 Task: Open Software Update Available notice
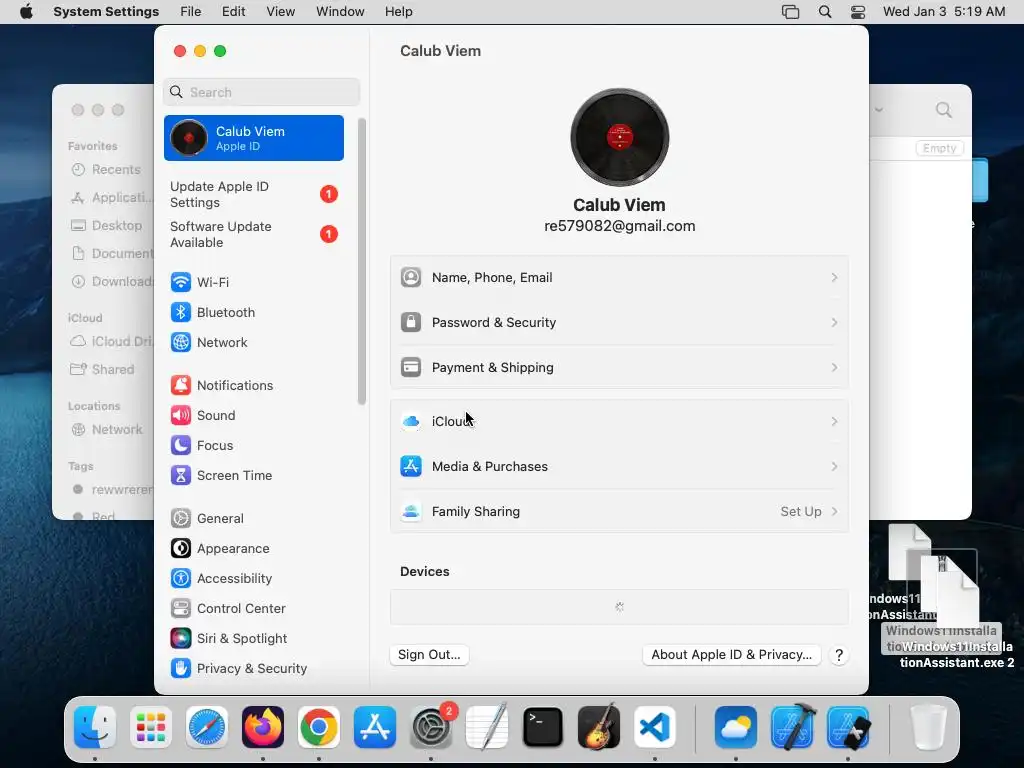pyautogui.click(x=253, y=234)
